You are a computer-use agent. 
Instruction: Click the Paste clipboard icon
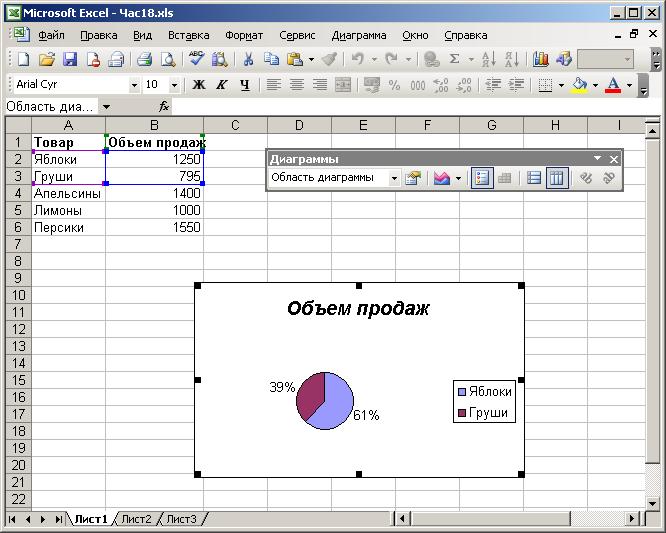click(x=295, y=59)
